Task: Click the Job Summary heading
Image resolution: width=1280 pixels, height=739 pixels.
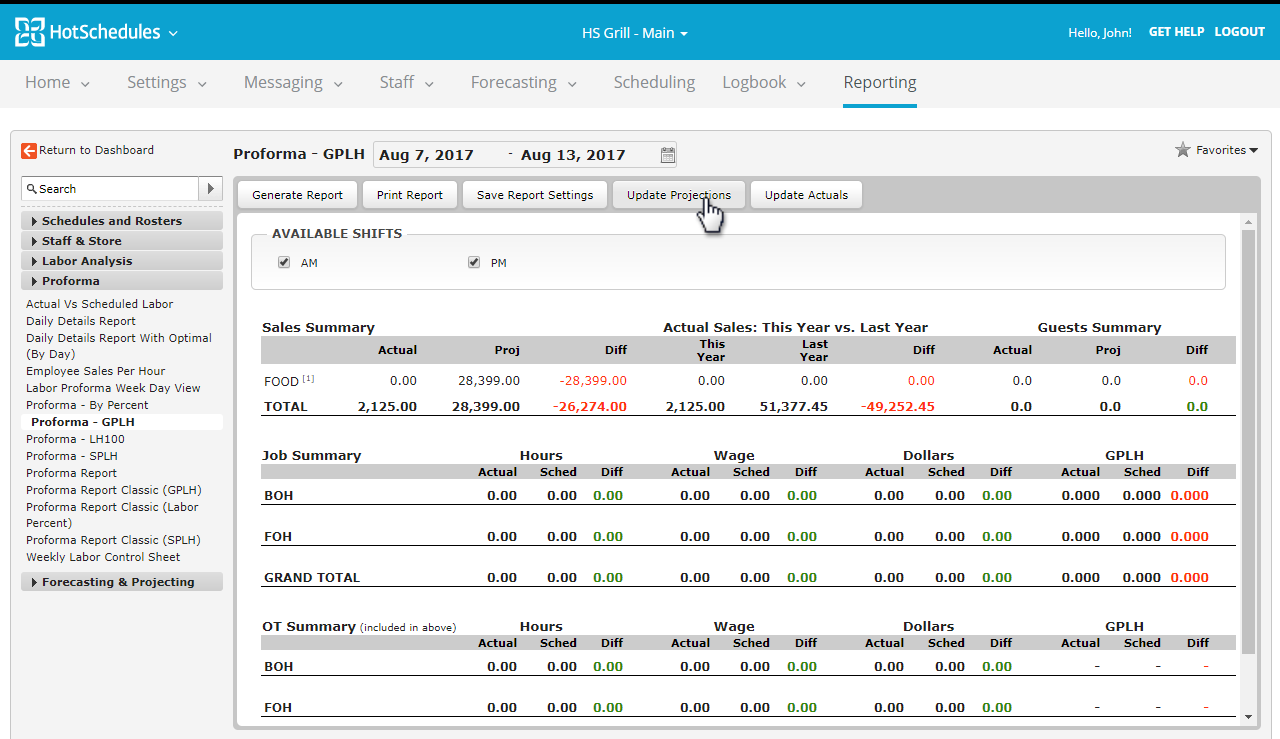Action: pyautogui.click(x=311, y=456)
